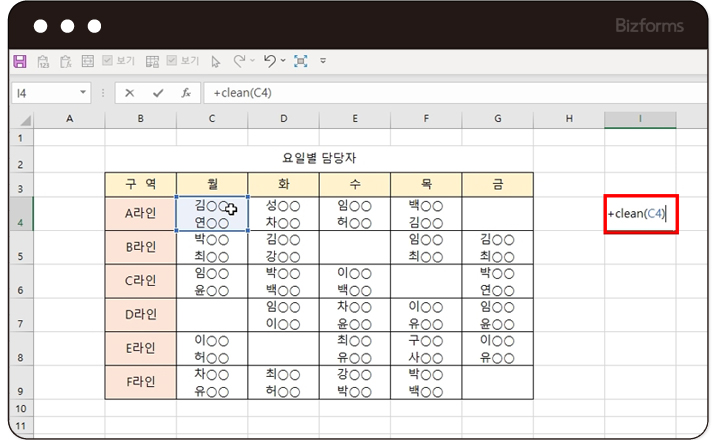Select row 11 header
The image size is (715, 440).
21,426
